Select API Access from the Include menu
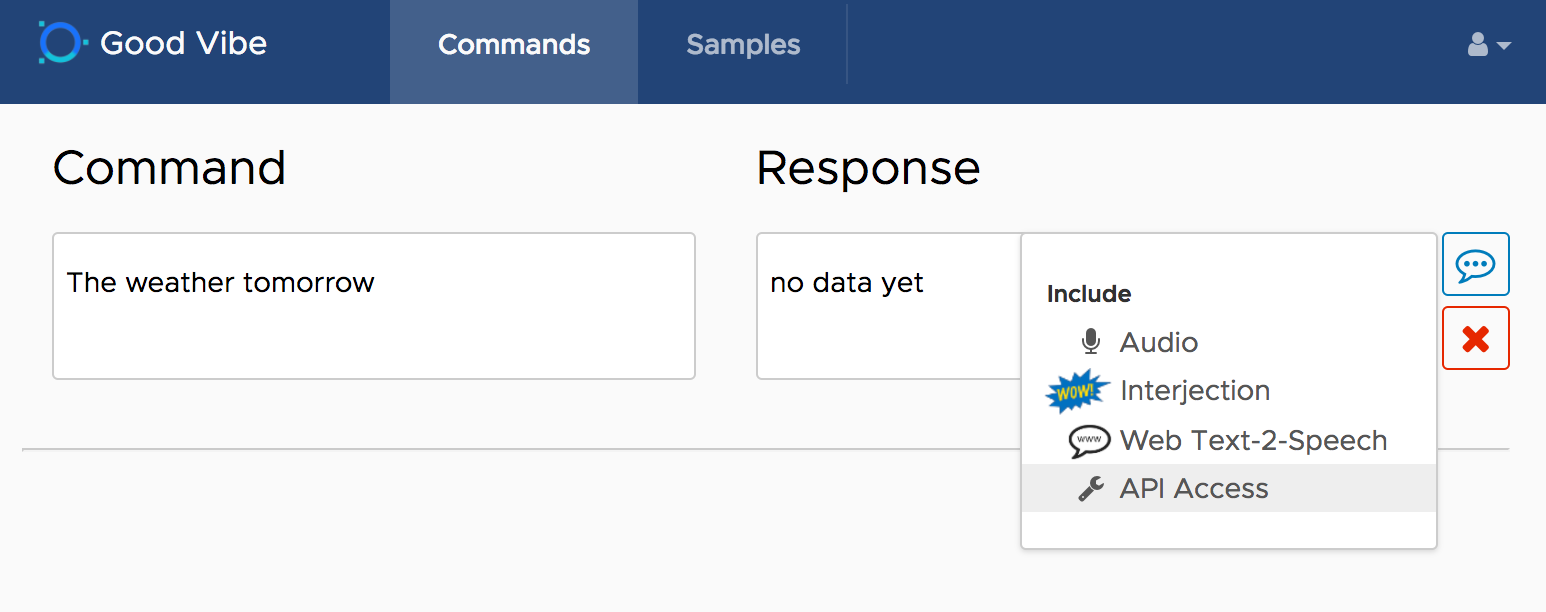The height and width of the screenshot is (612, 1546). click(1194, 489)
